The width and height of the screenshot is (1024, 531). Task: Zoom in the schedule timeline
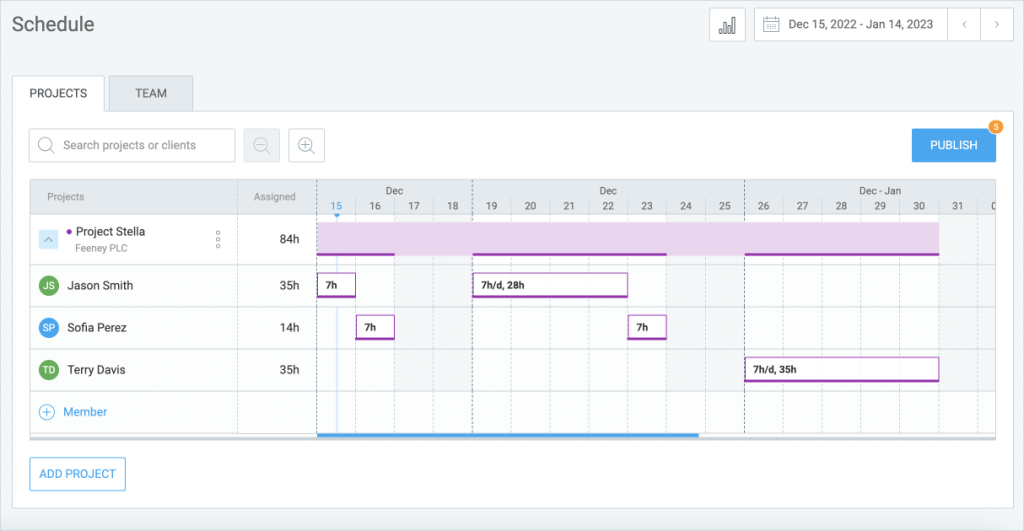[306, 145]
